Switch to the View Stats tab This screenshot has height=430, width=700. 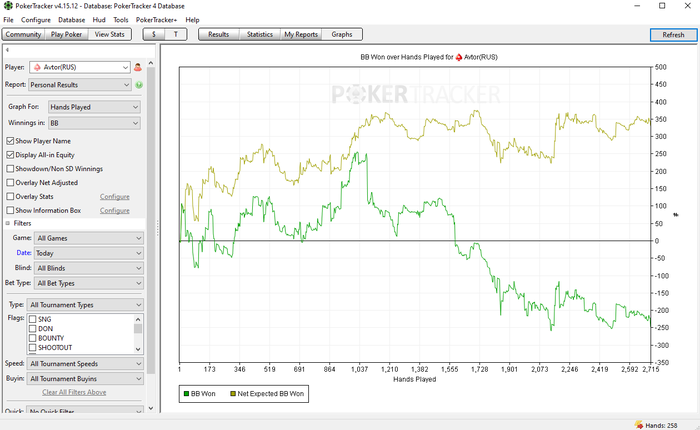[109, 34]
